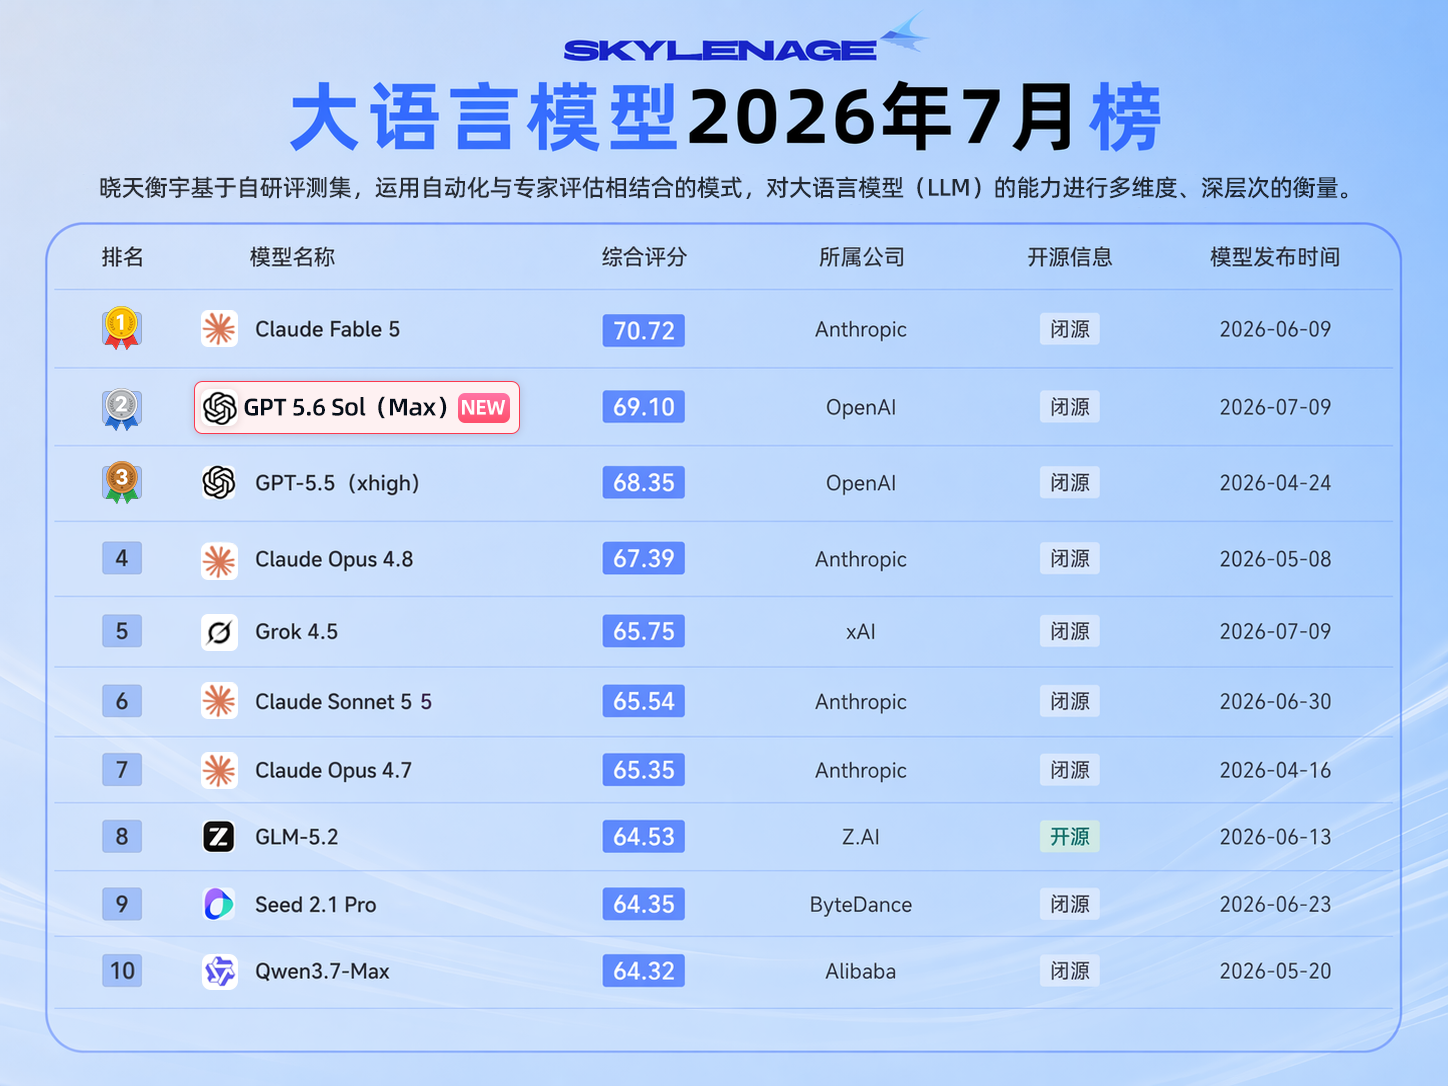Click the rank 6 number badge
Viewport: 1448px width, 1086px height.
pos(122,701)
